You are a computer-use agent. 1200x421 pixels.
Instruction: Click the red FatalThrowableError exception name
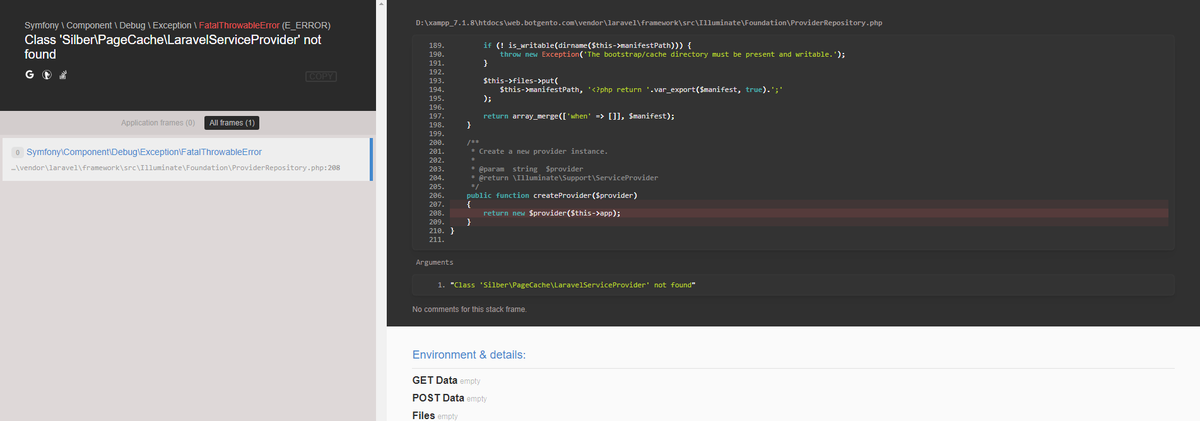tap(240, 24)
